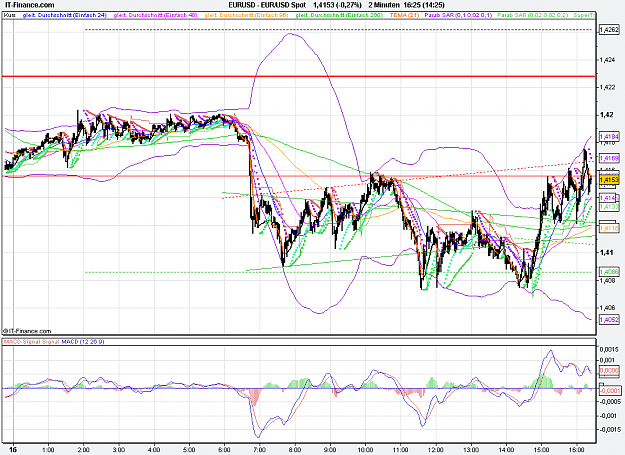Click the 1,408 price axis label
Viewport: 625px width, 455px height.
607,280
